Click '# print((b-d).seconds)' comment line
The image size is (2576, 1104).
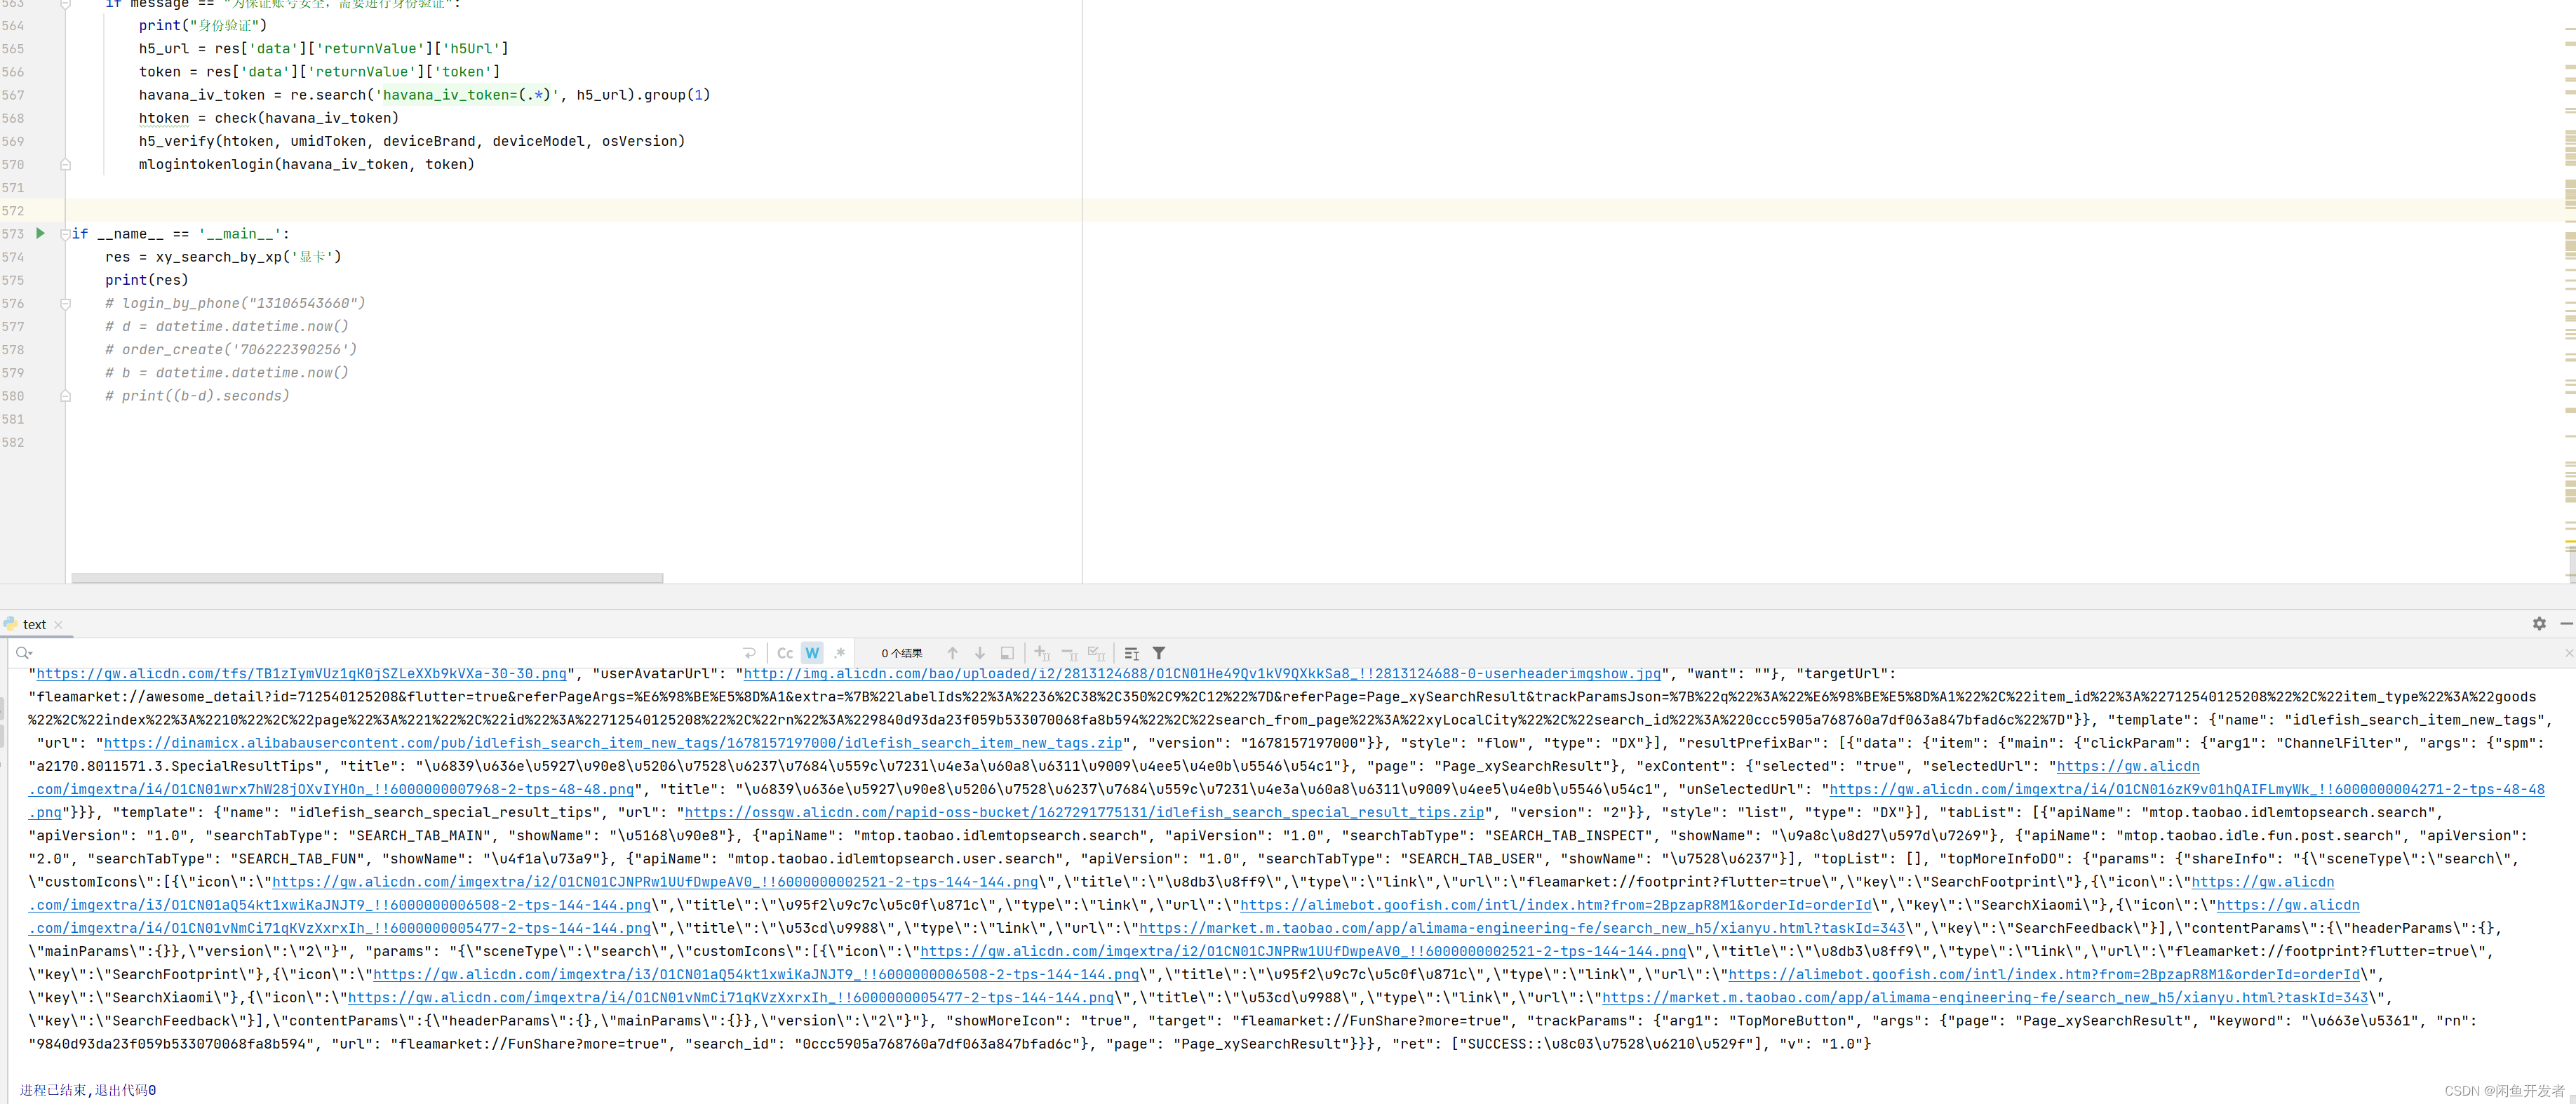197,396
